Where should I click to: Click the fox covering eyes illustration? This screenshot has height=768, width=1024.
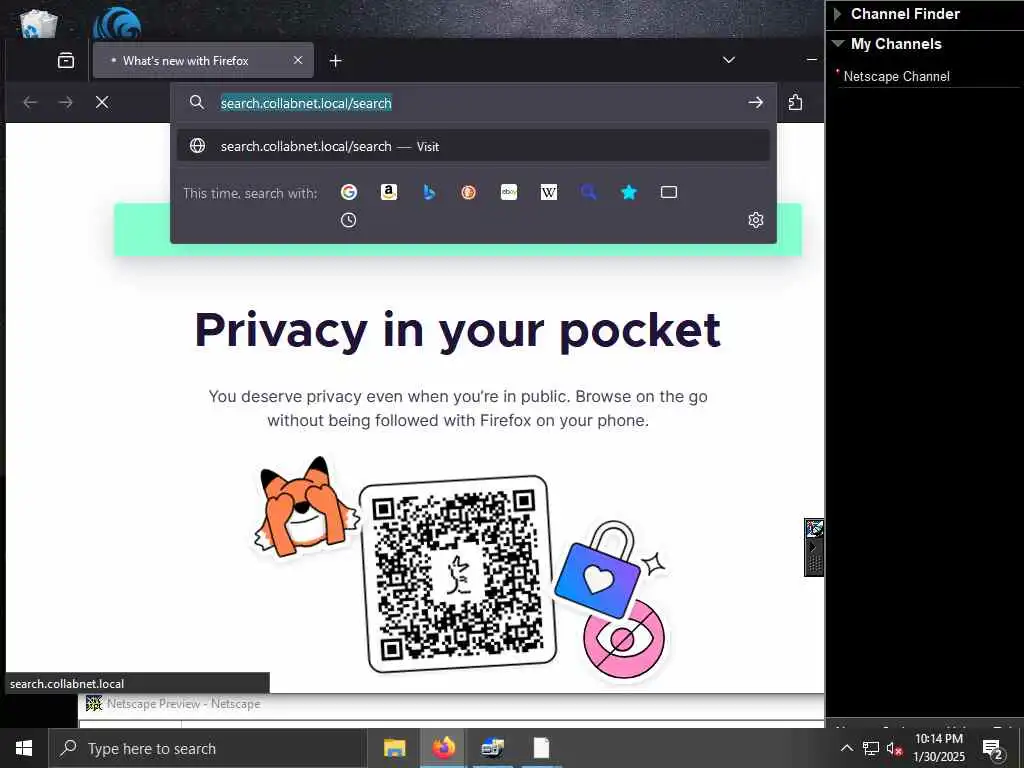(306, 506)
